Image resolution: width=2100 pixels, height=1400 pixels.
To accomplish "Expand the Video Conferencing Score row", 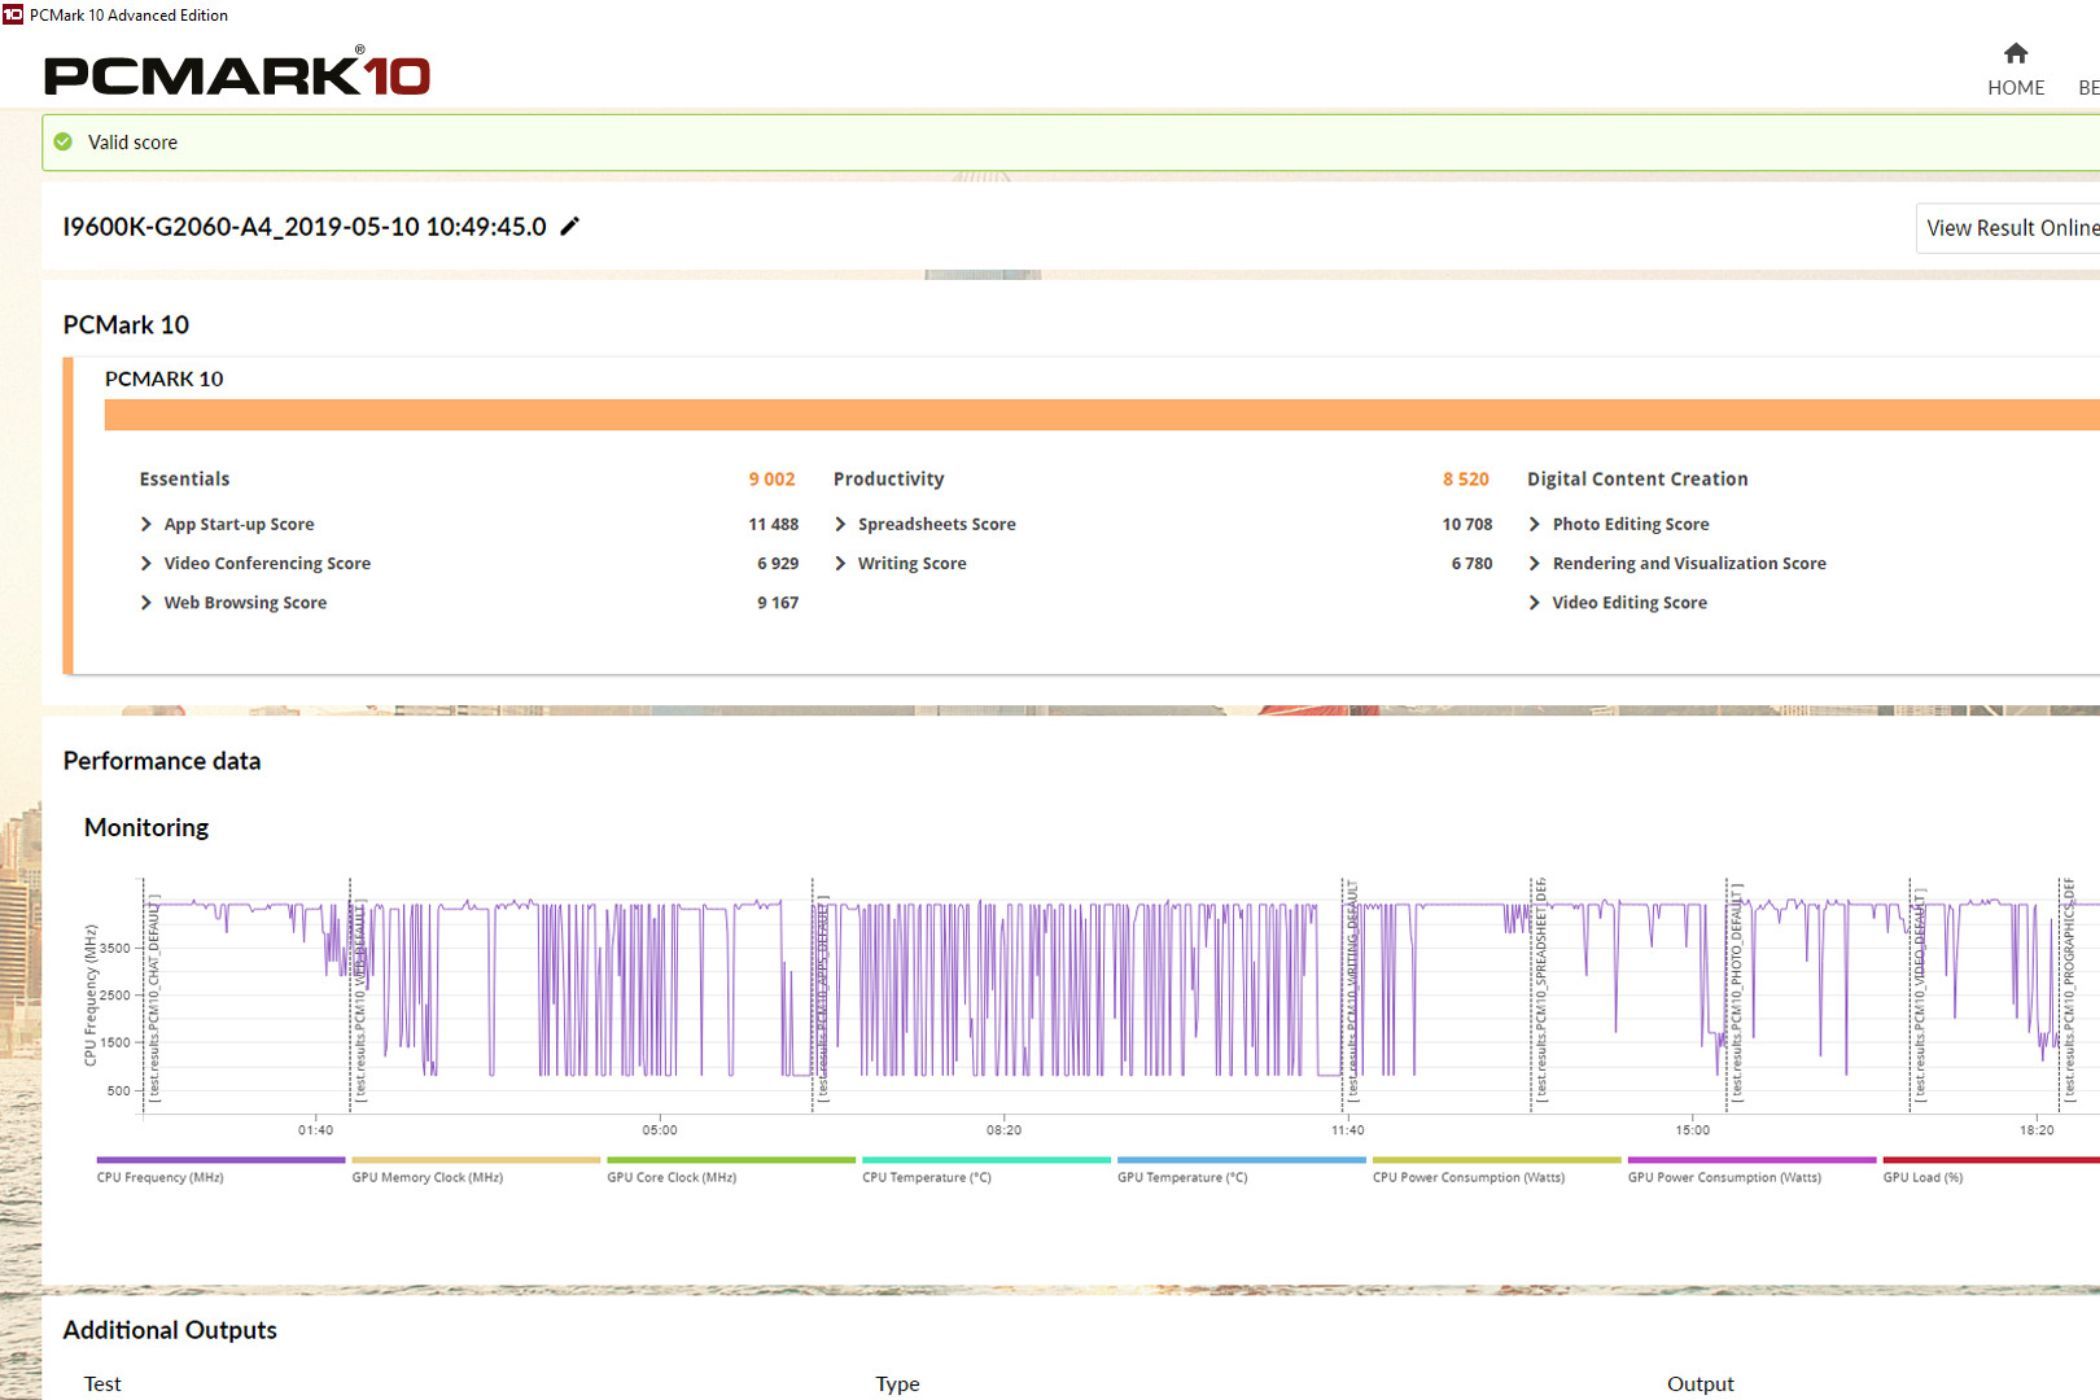I will tap(146, 563).
